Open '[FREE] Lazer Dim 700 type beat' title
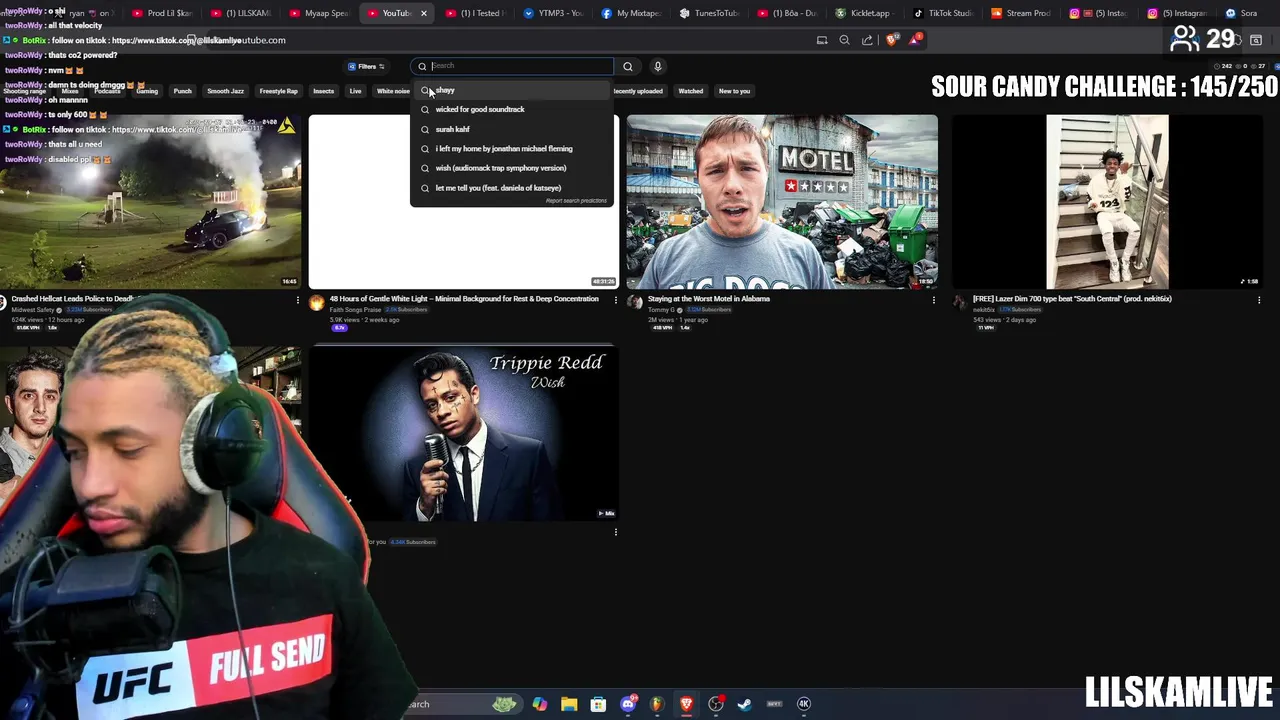The width and height of the screenshot is (1280, 720). click(1072, 299)
